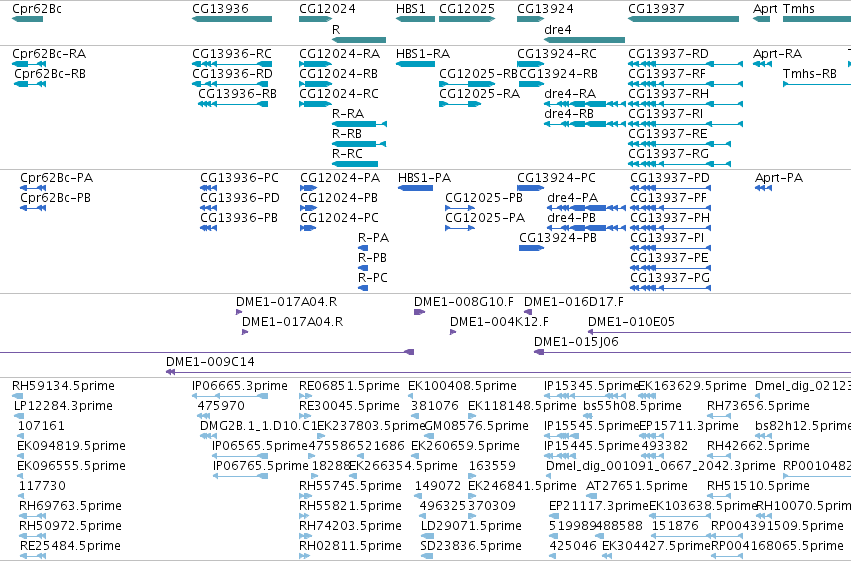The width and height of the screenshot is (851, 561).
Task: Click the HBS1-RA transcript bar
Action: pos(415,64)
